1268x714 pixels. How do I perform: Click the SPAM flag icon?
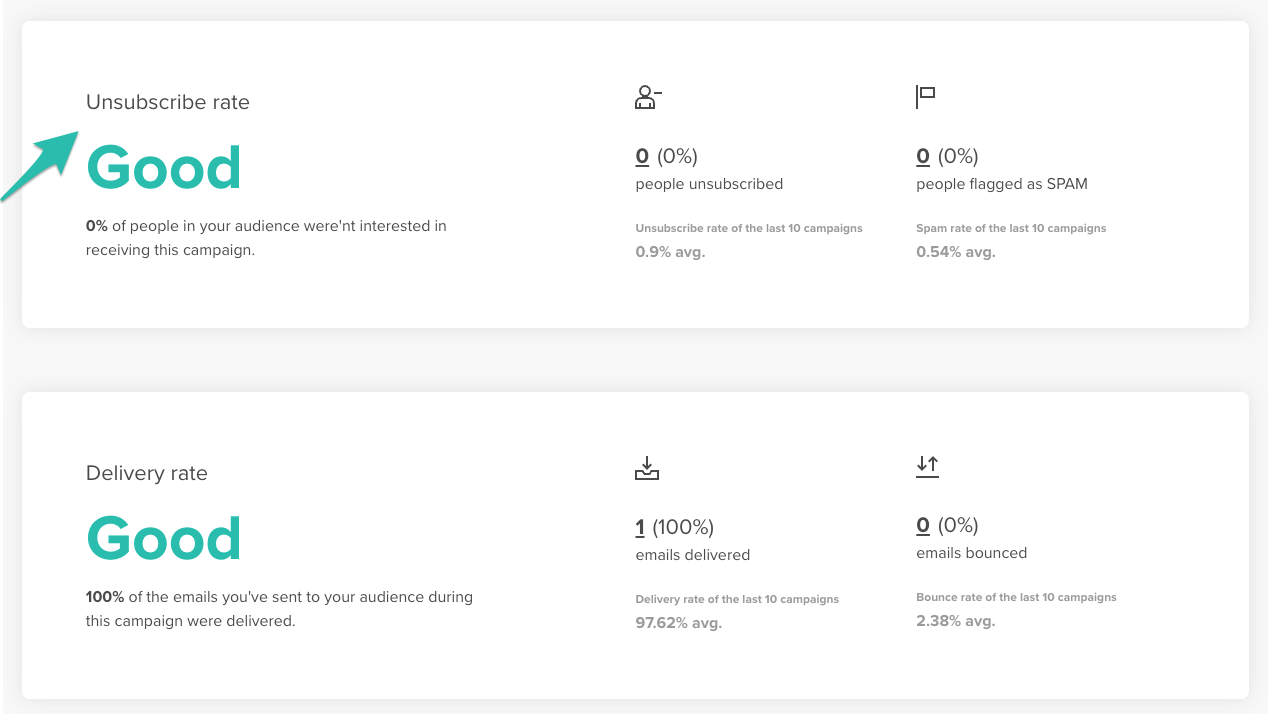[x=925, y=97]
